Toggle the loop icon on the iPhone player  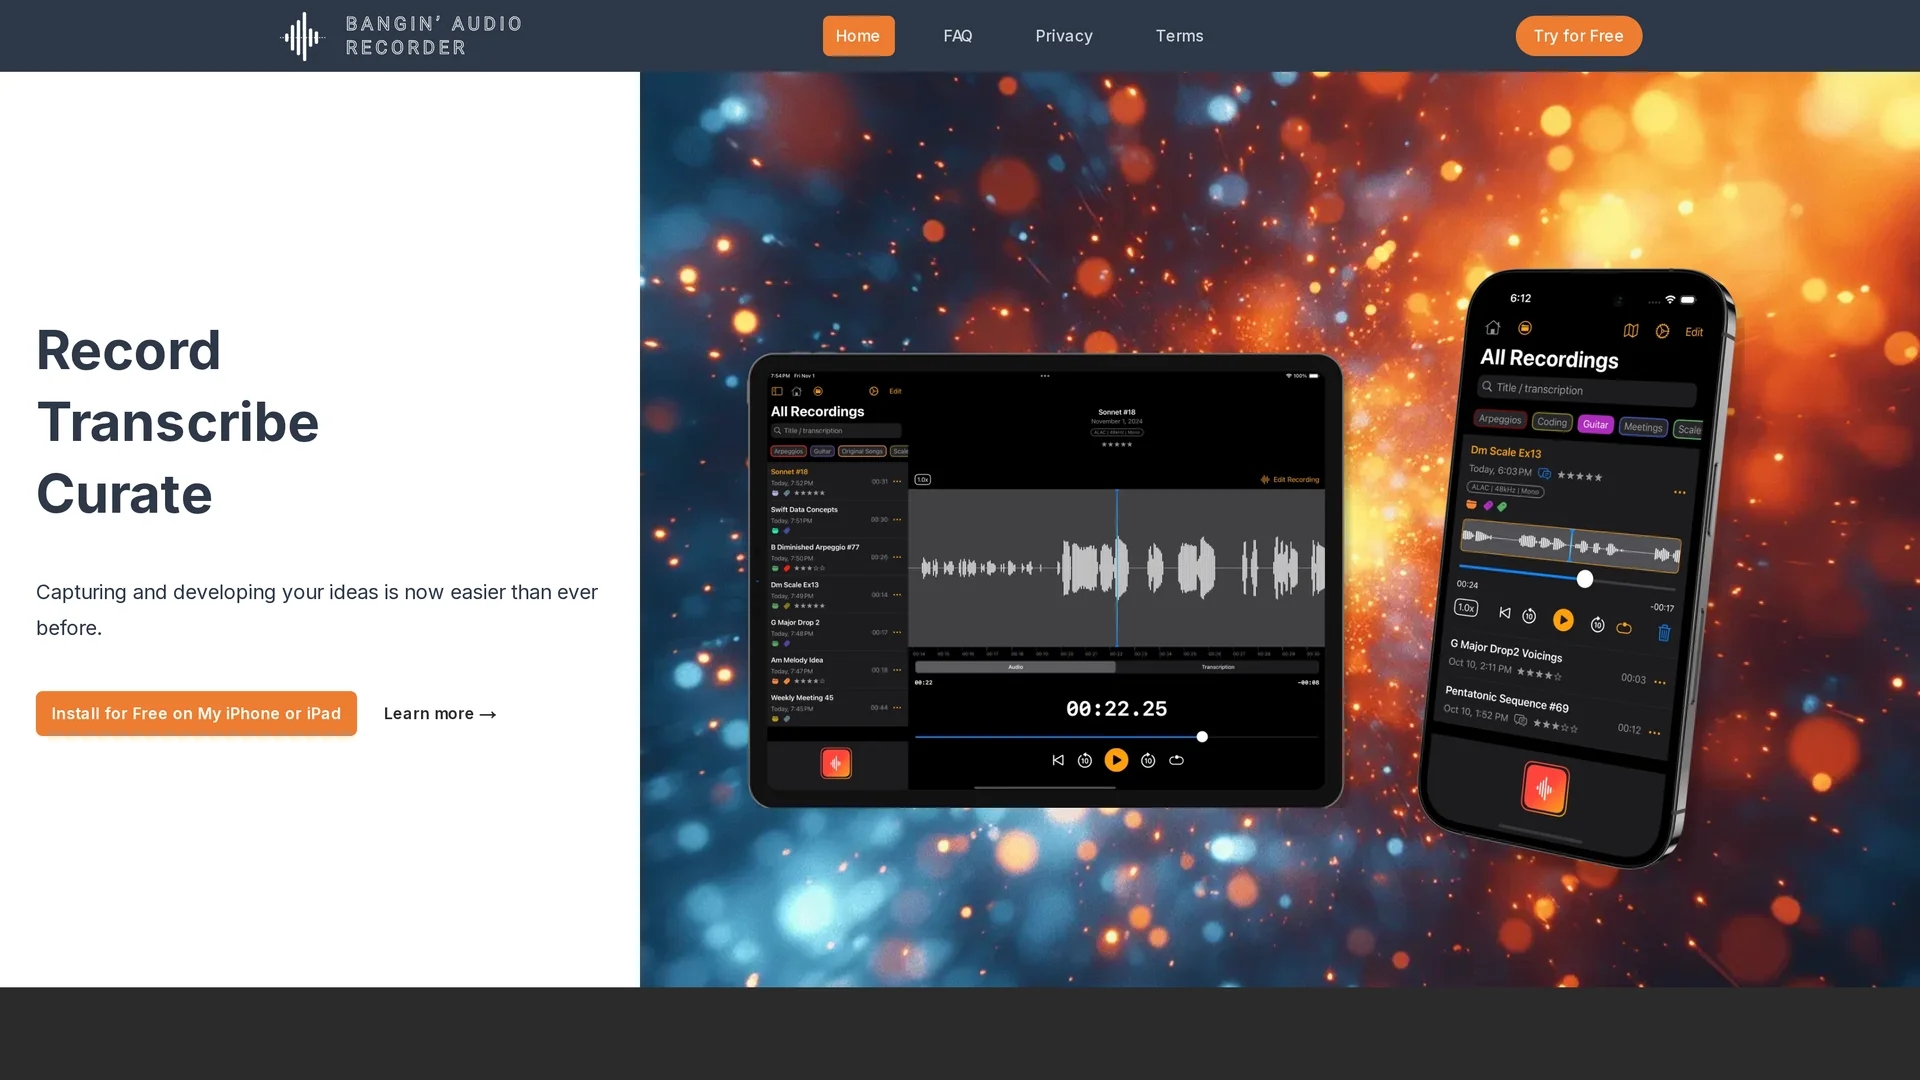pos(1624,628)
